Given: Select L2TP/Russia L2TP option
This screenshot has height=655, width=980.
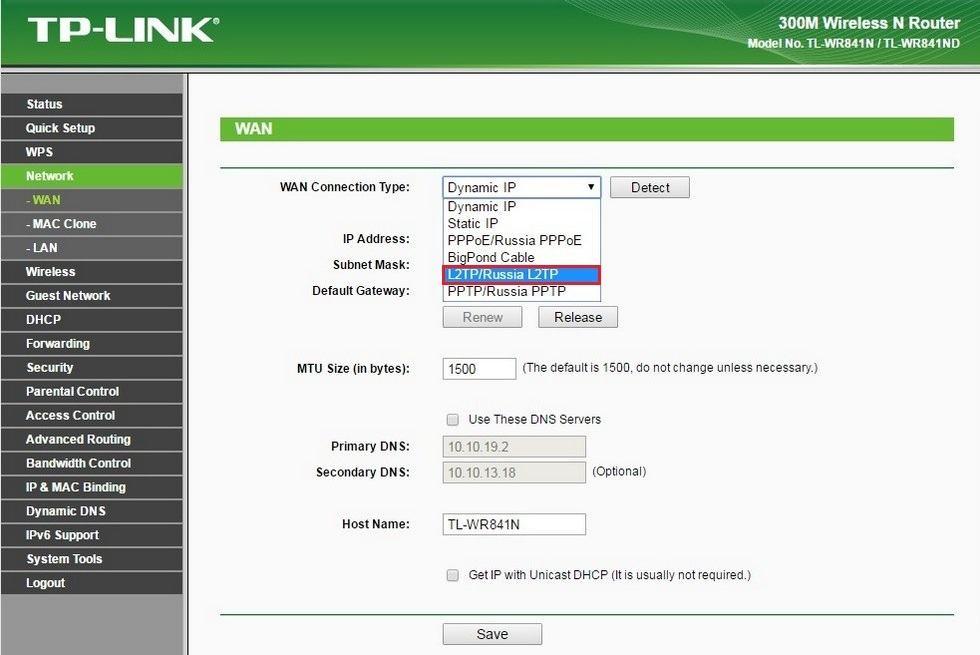Looking at the screenshot, I should pyautogui.click(x=521, y=274).
